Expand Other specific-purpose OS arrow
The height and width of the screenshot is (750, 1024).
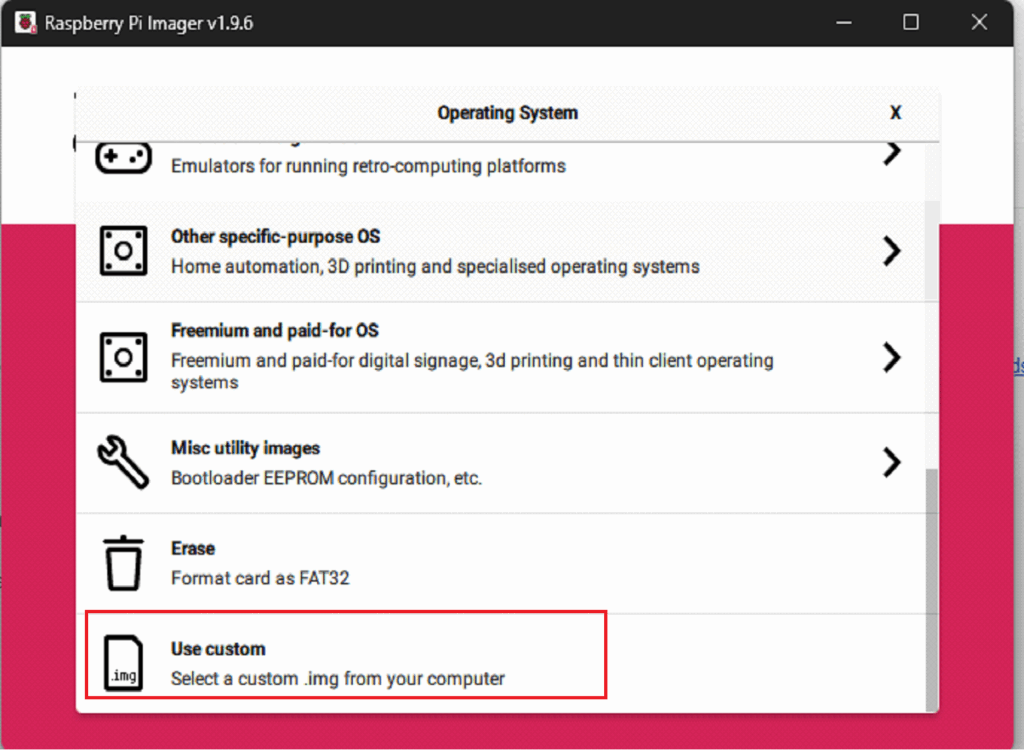point(891,251)
